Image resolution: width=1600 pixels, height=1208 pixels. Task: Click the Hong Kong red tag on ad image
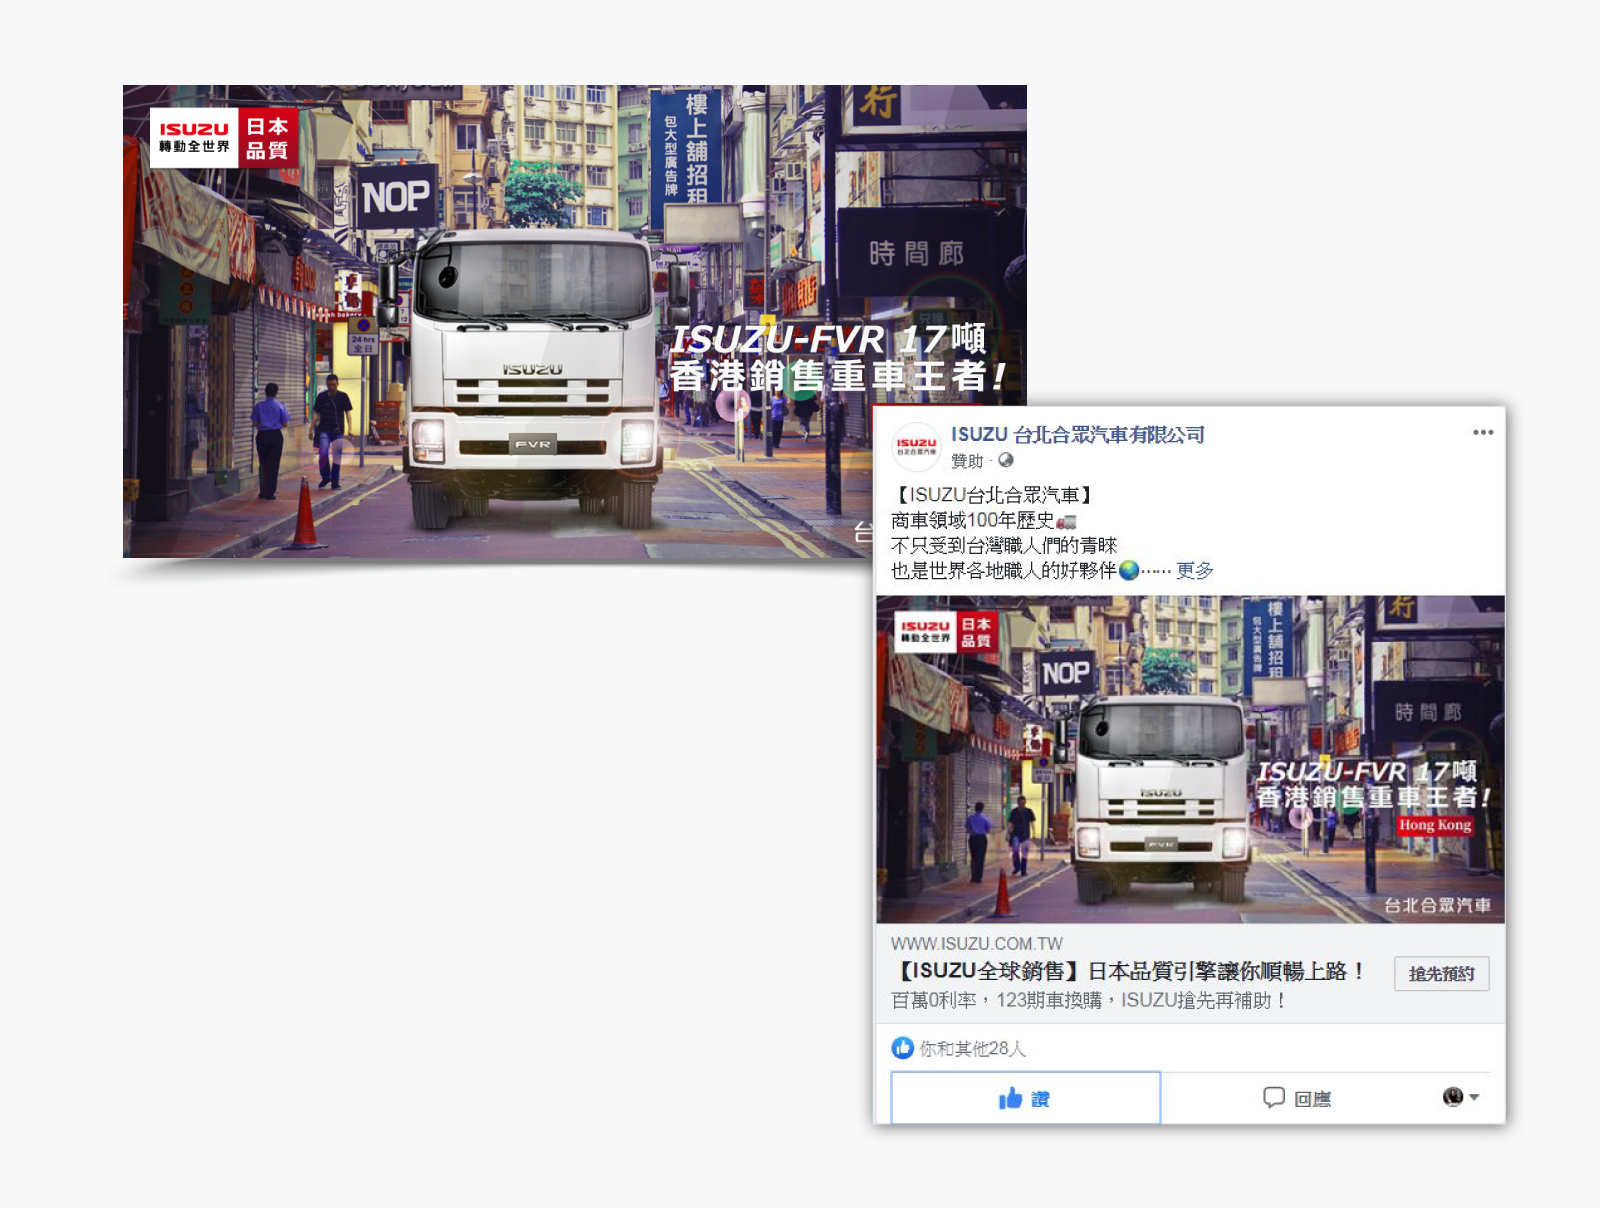pos(1435,825)
